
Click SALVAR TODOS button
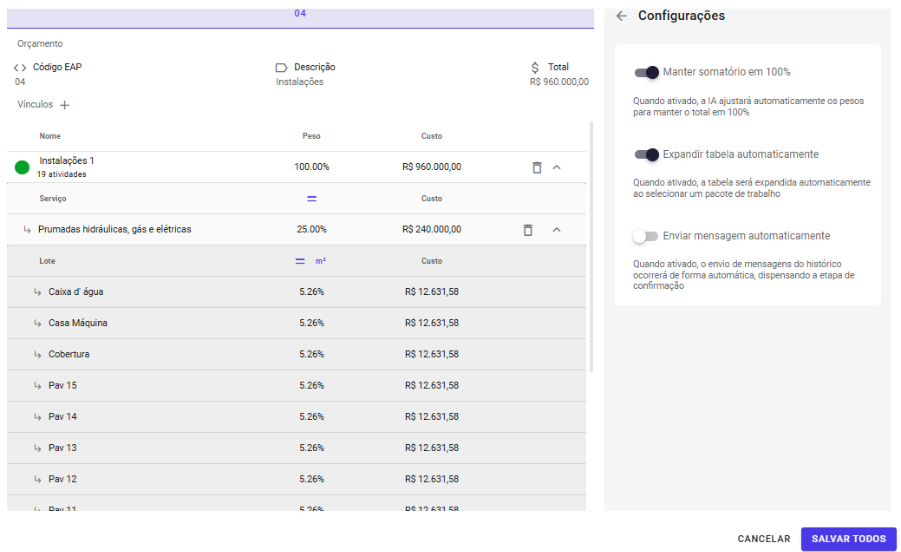coord(849,539)
